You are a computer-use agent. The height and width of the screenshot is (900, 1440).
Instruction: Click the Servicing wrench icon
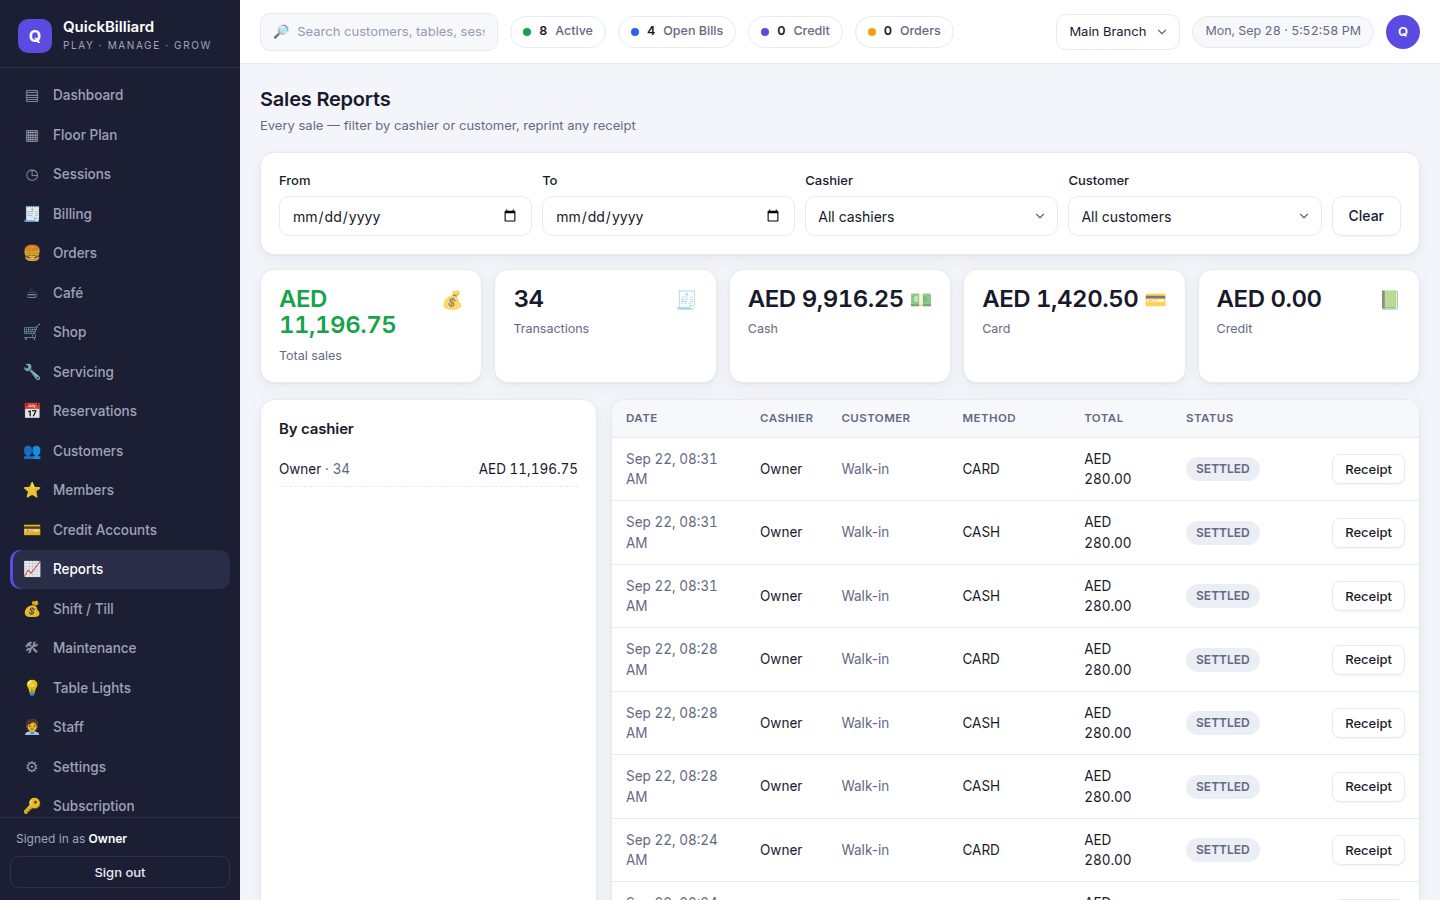click(32, 372)
